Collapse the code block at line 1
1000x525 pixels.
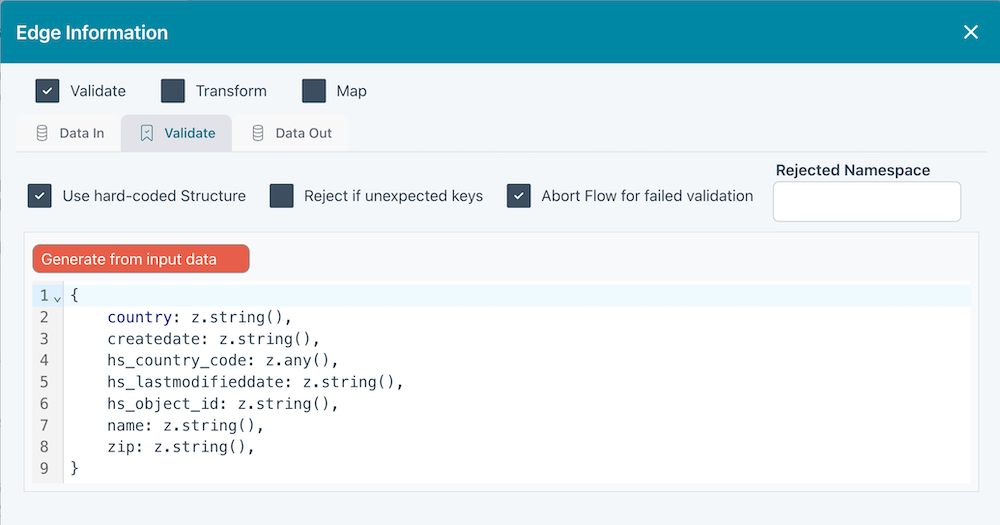[x=58, y=297]
